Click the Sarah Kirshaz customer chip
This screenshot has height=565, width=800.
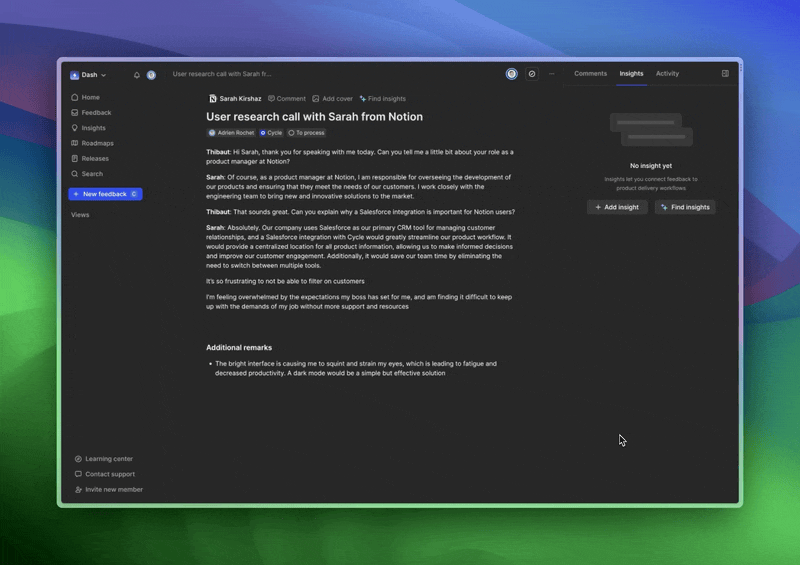point(235,99)
